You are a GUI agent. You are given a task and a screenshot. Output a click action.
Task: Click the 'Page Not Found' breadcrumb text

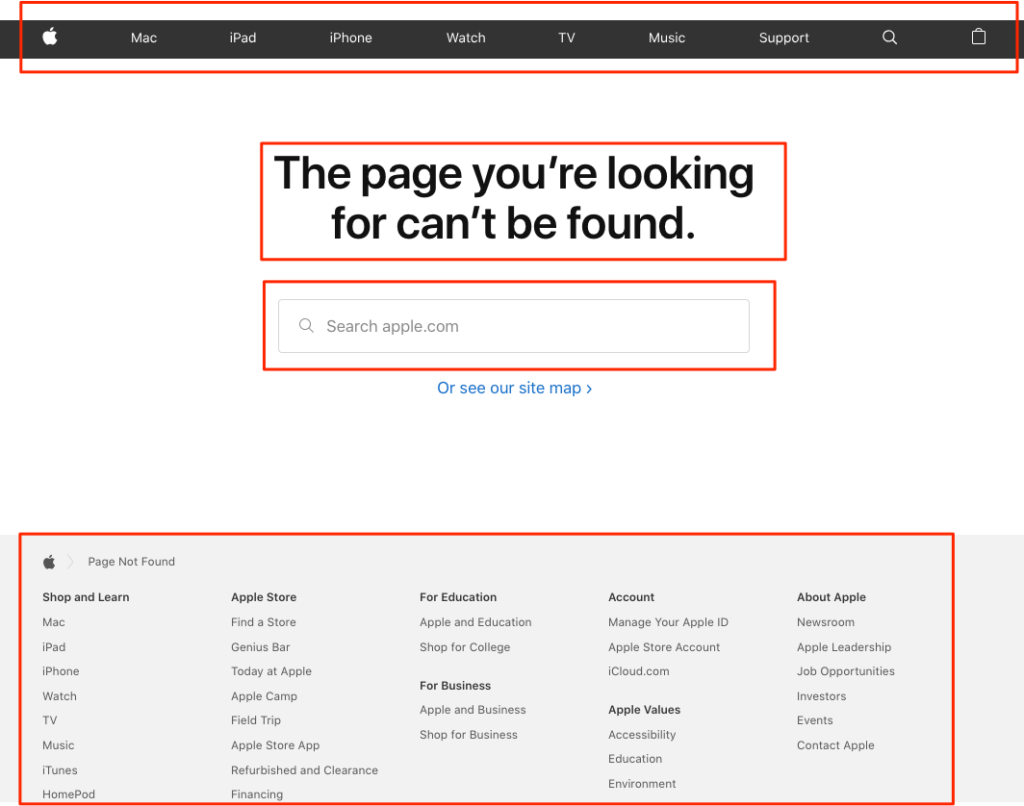coord(131,562)
